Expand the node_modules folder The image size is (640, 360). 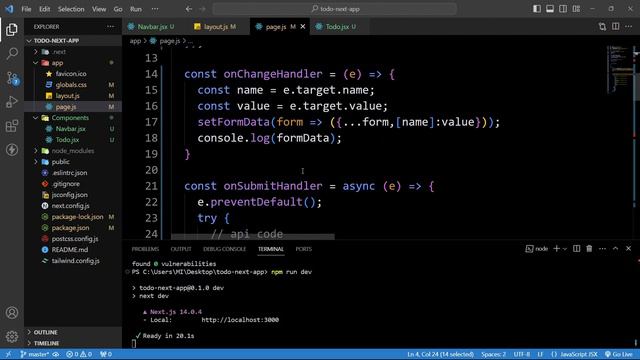73,151
